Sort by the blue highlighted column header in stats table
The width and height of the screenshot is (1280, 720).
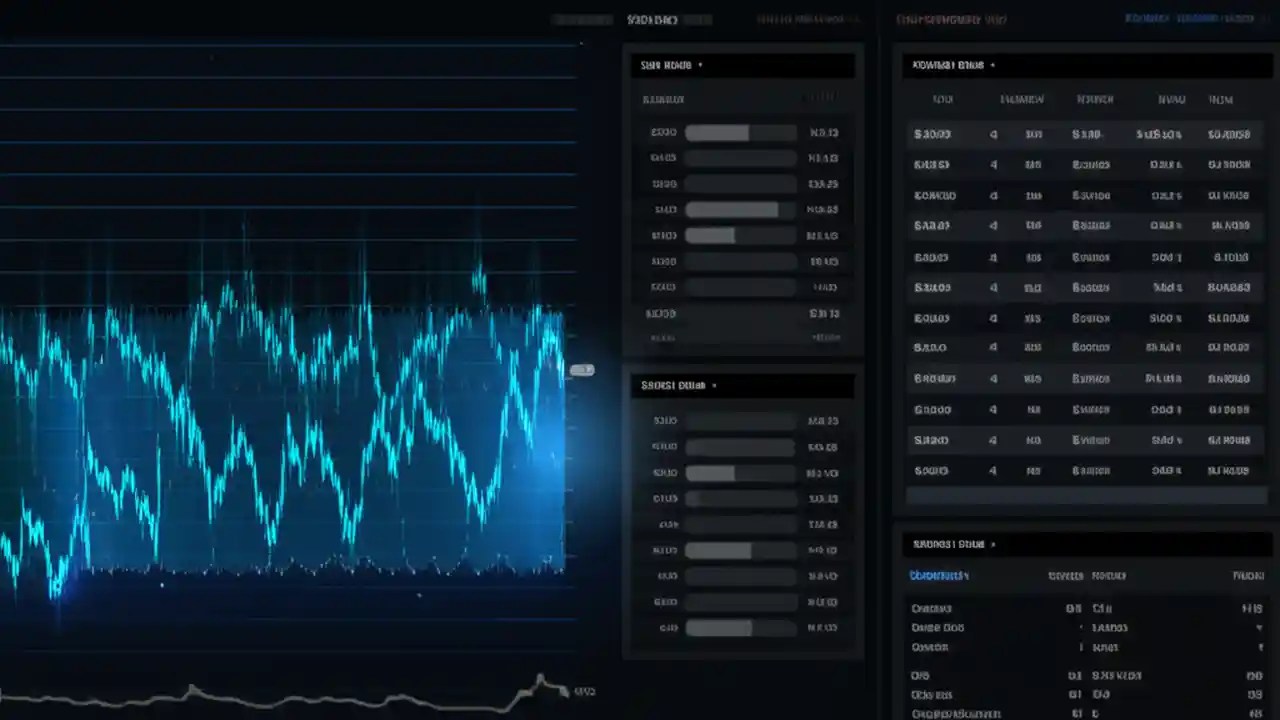tap(938, 575)
